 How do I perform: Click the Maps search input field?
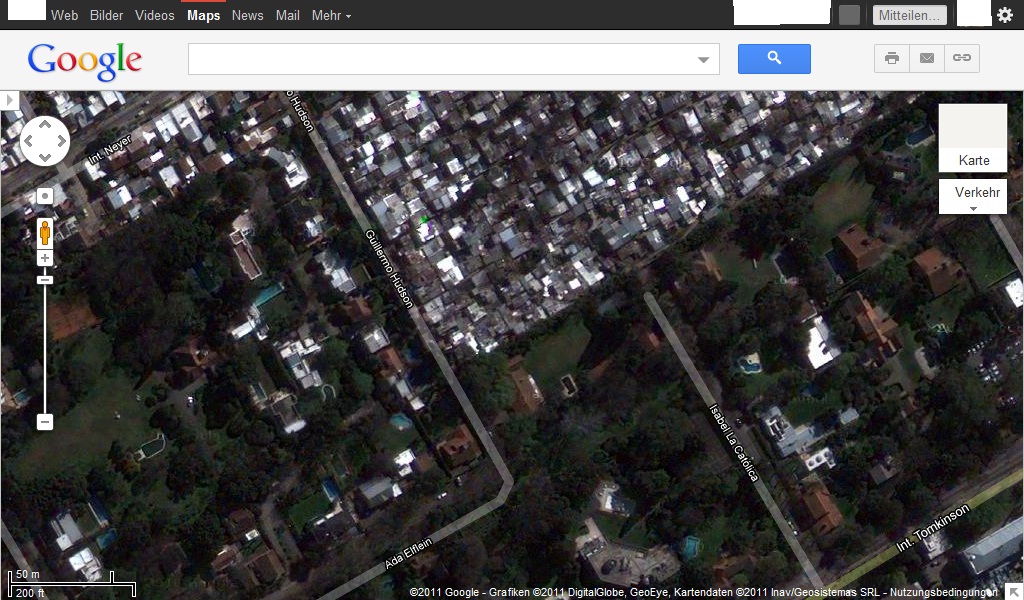click(440, 60)
